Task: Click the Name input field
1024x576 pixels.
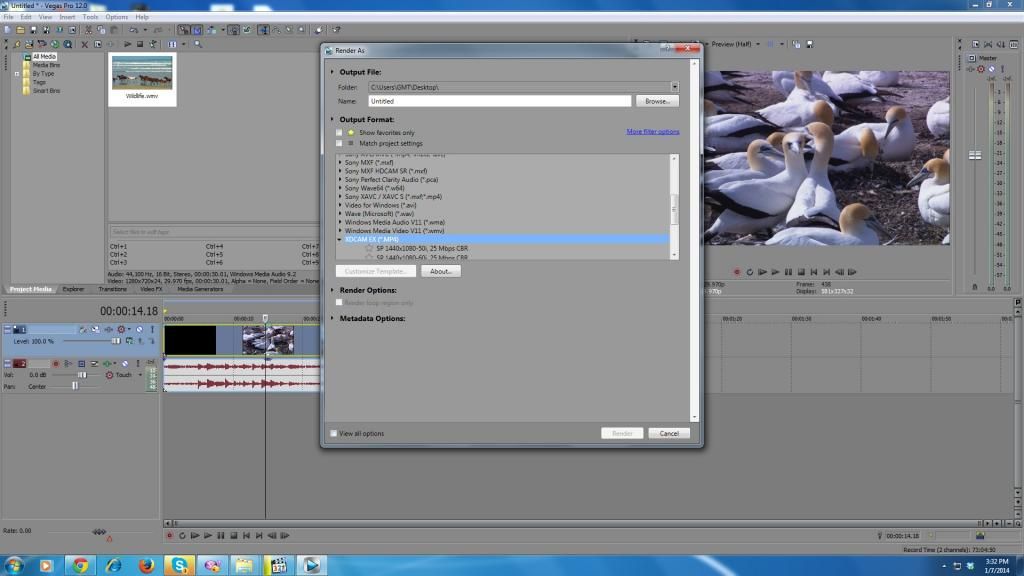Action: tap(500, 101)
